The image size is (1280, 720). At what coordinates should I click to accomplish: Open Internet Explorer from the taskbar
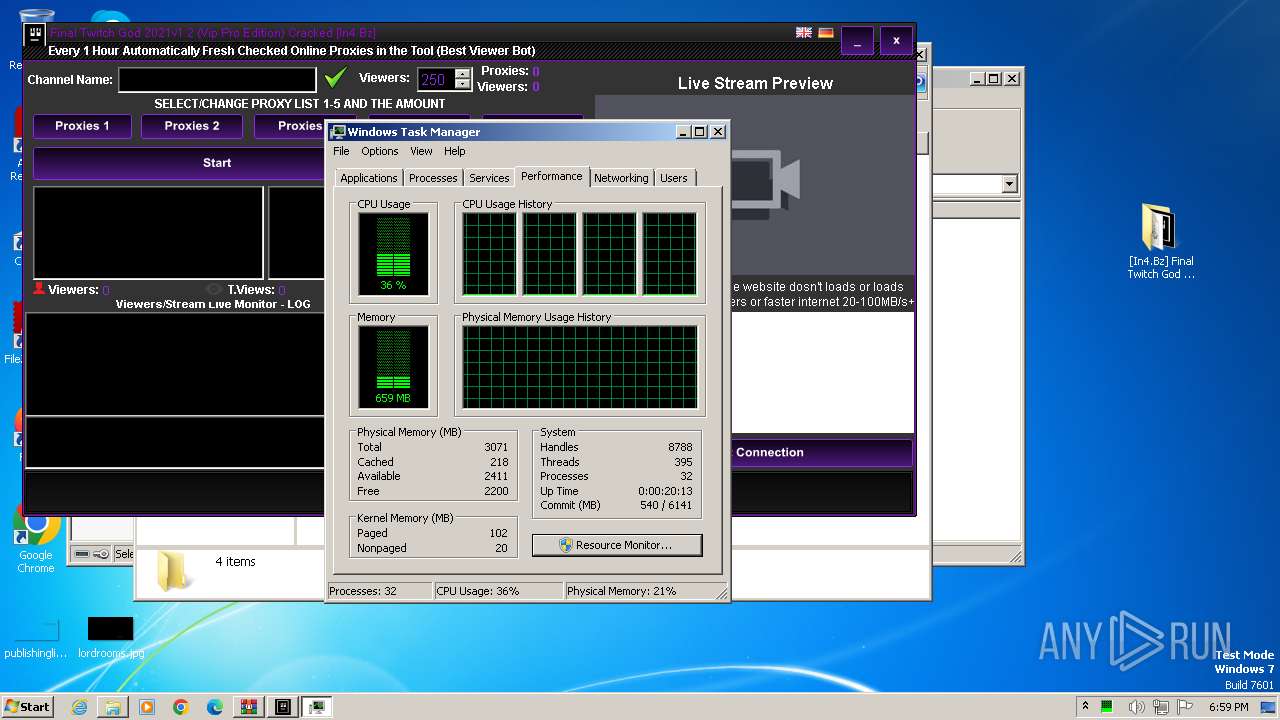pyautogui.click(x=79, y=707)
